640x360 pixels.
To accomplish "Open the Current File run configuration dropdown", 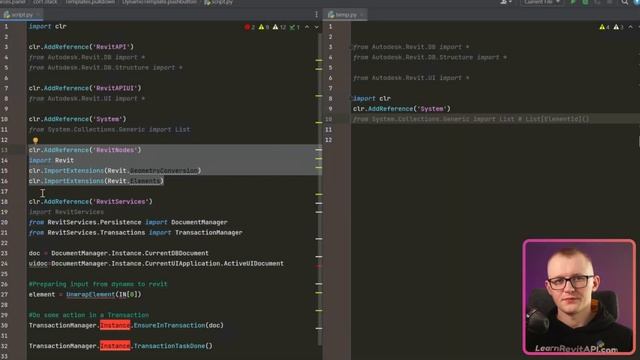I will point(542,2).
